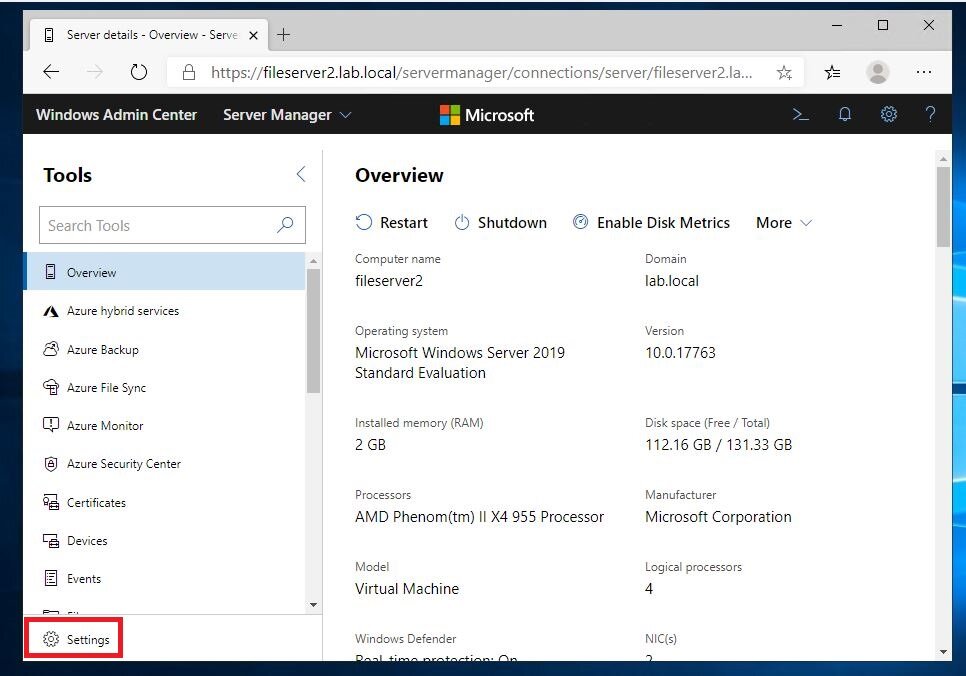
Task: Select the Server details - Overview tab
Action: pos(149,35)
